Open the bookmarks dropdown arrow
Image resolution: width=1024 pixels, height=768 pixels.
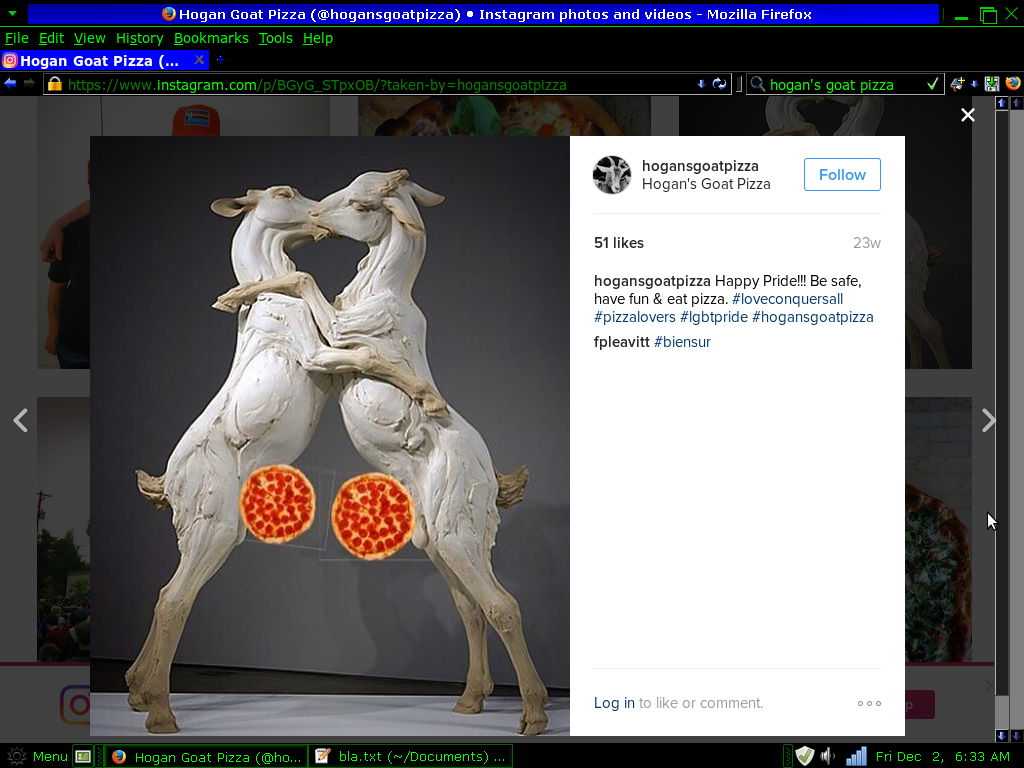[974, 84]
